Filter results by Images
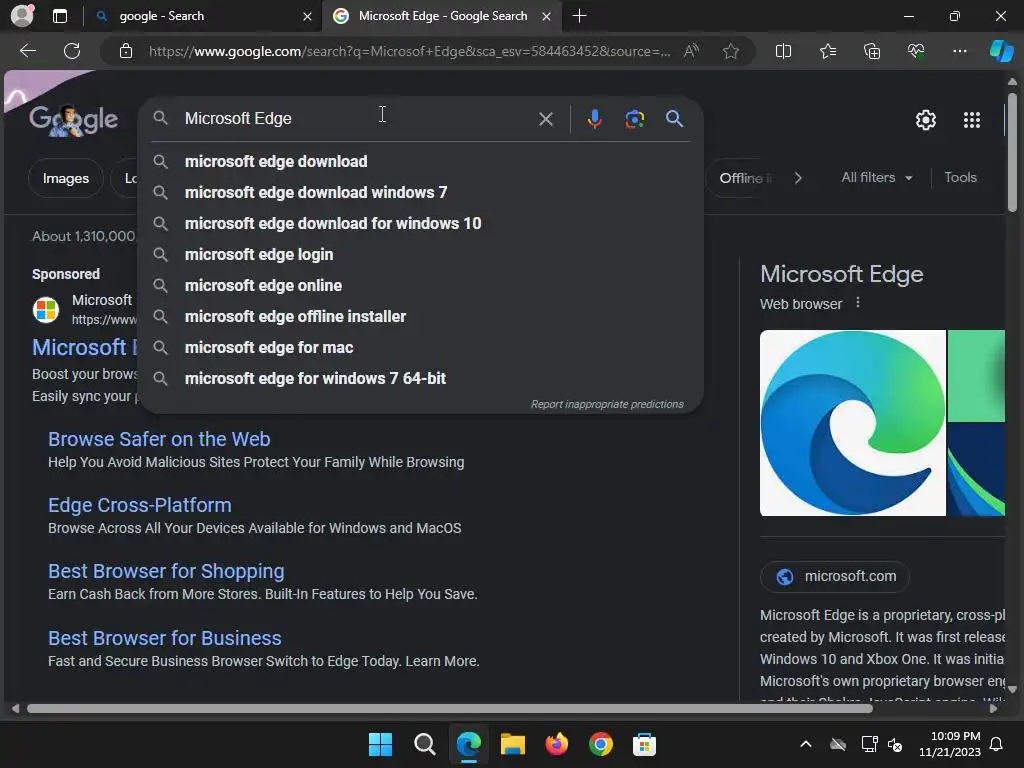 click(65, 178)
